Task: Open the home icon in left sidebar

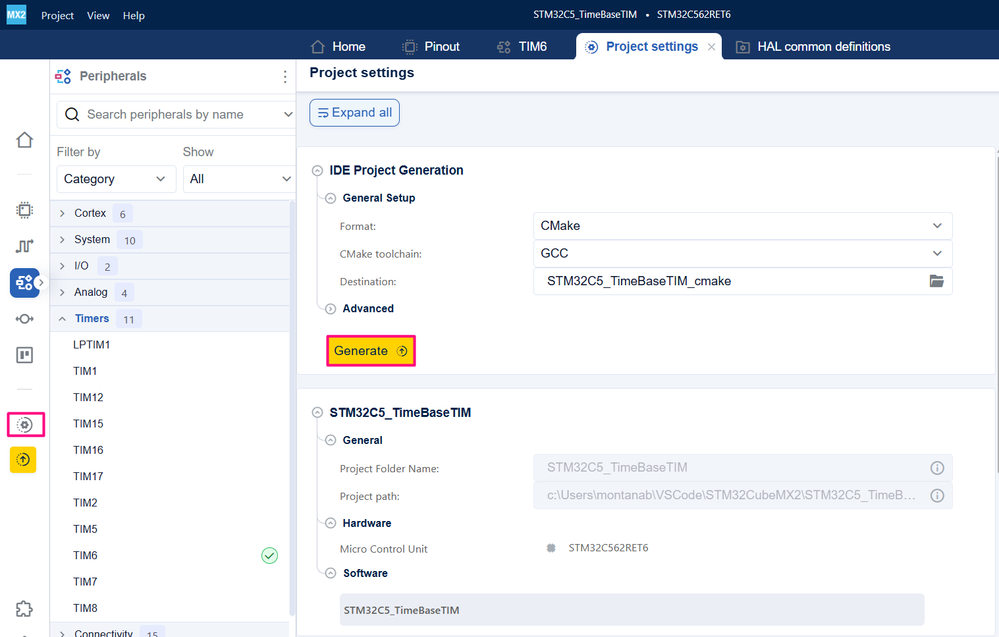Action: [x=24, y=140]
